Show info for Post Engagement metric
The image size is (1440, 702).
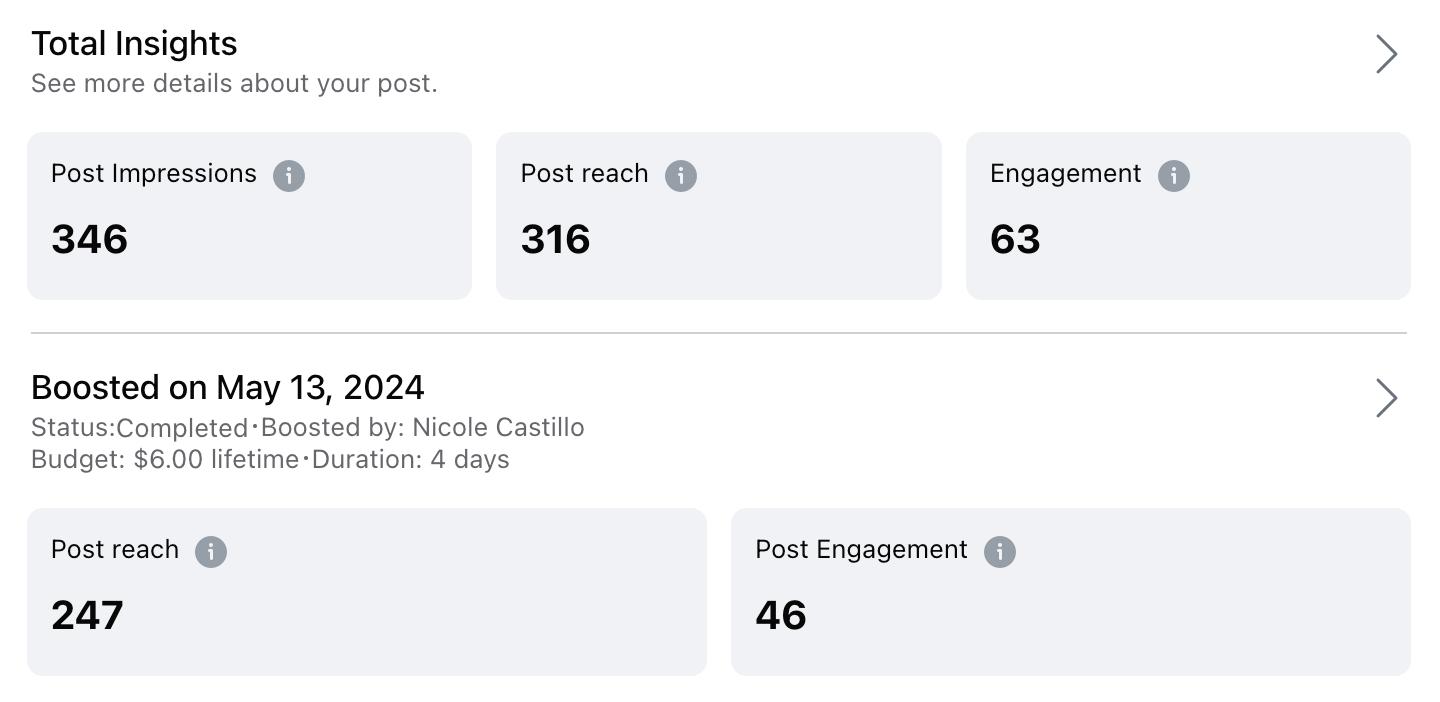click(x=1000, y=552)
